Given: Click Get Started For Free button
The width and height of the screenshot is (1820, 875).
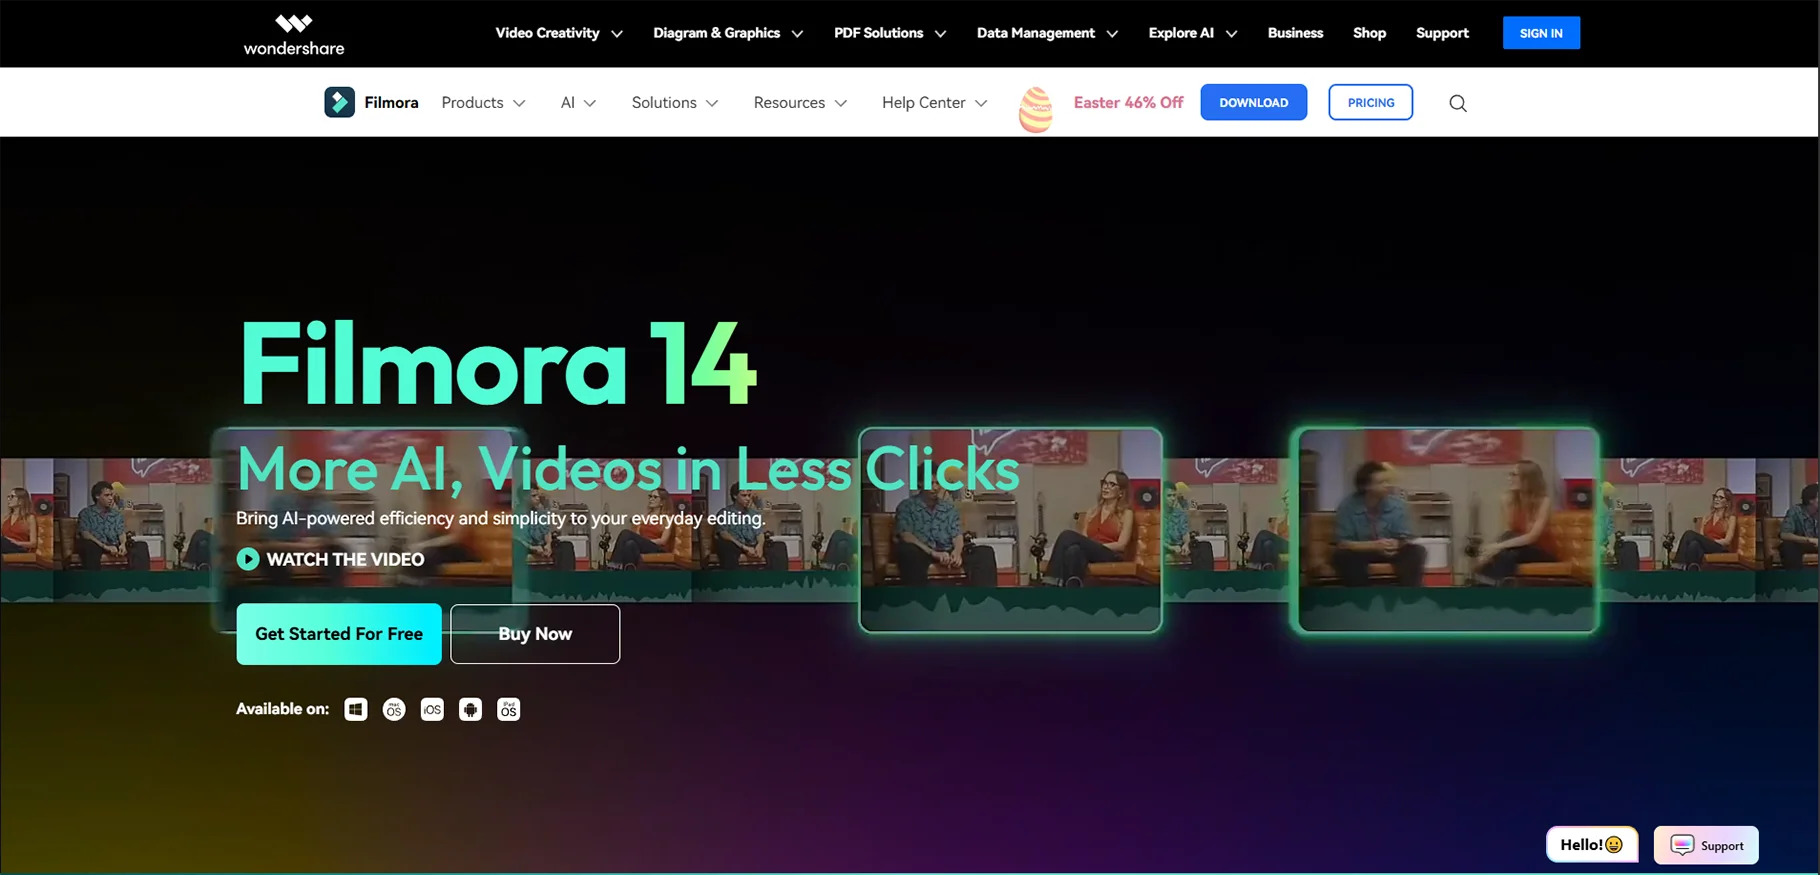Looking at the screenshot, I should pos(339,634).
